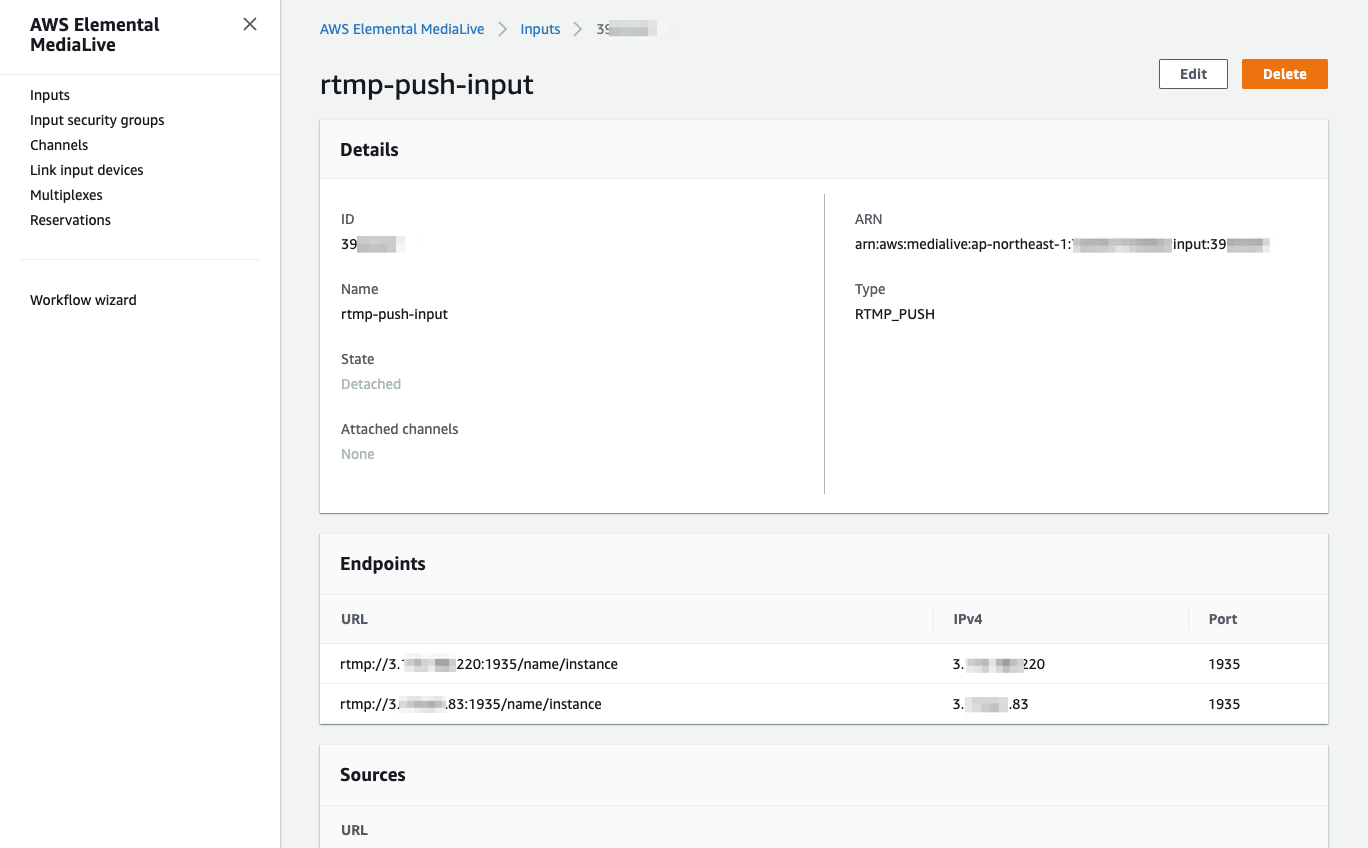Click the input ID breadcrumb item

[626, 29]
